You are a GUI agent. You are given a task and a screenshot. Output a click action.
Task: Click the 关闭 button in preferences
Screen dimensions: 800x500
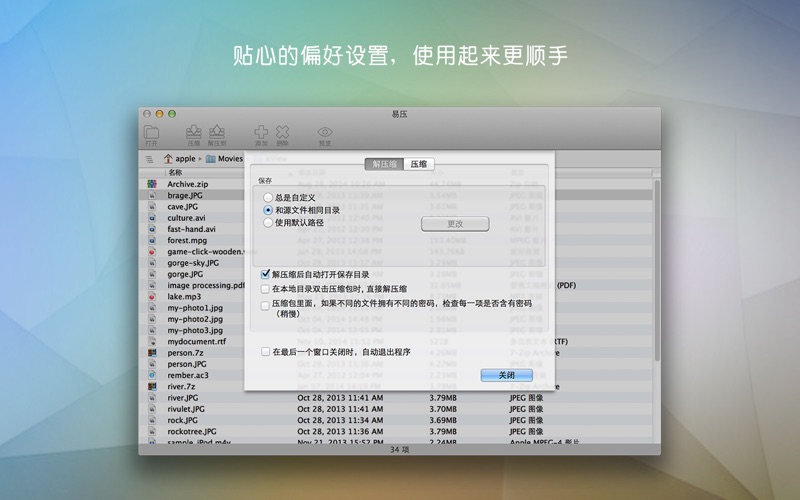pos(506,375)
